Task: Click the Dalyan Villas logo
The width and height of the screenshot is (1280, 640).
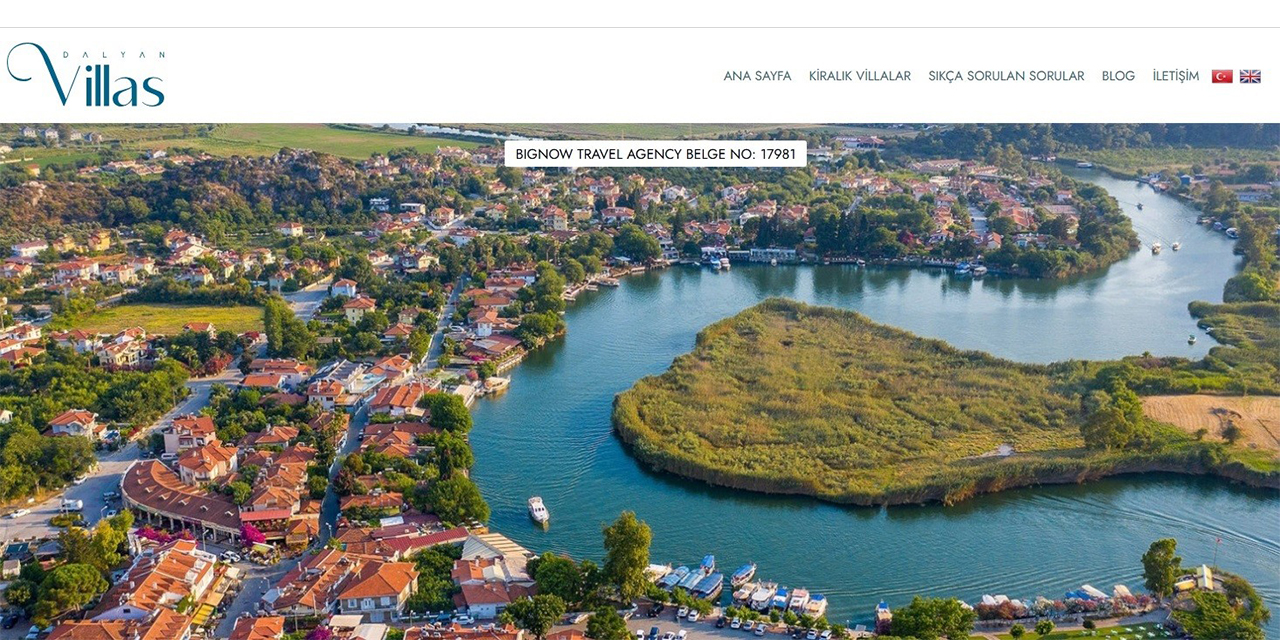Action: [x=86, y=75]
